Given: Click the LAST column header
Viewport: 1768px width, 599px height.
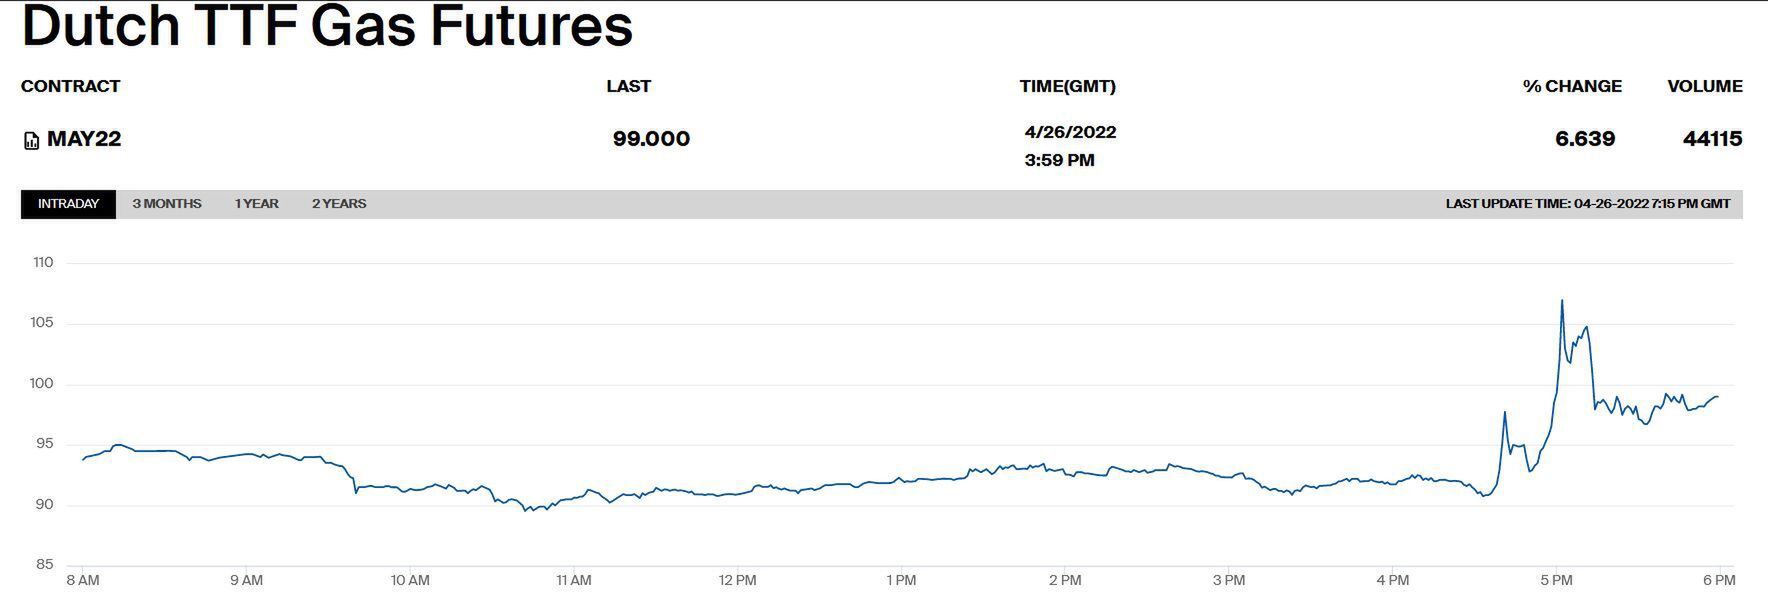Looking at the screenshot, I should 628,86.
